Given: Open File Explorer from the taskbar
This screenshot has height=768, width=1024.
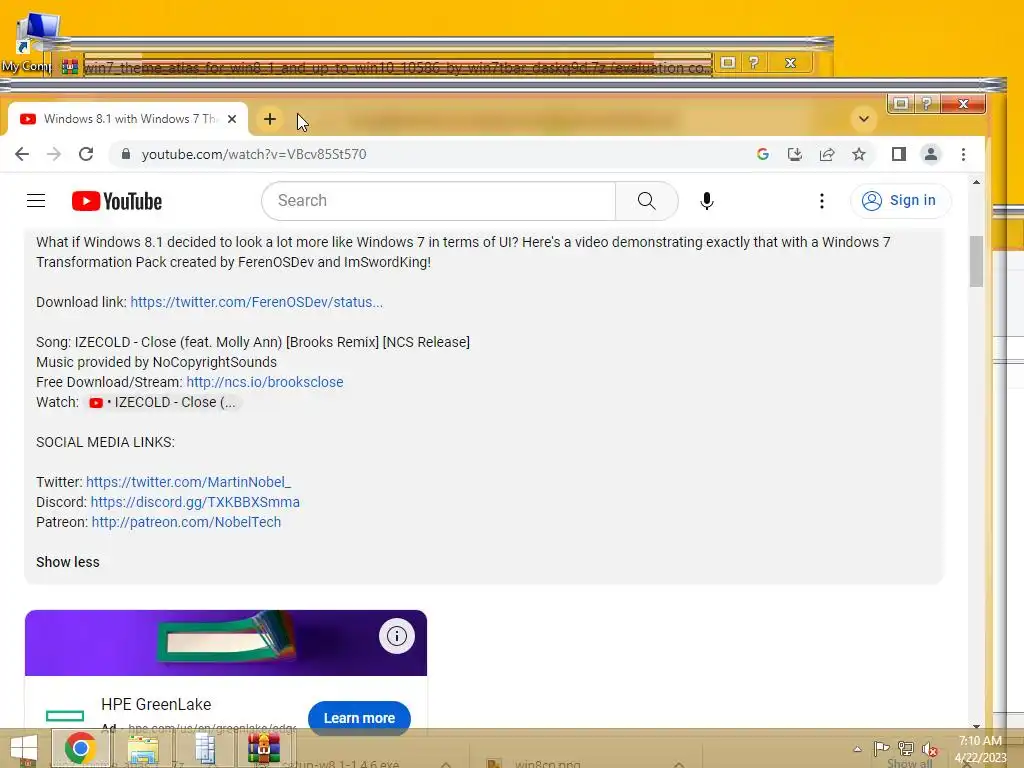Looking at the screenshot, I should pos(143,749).
